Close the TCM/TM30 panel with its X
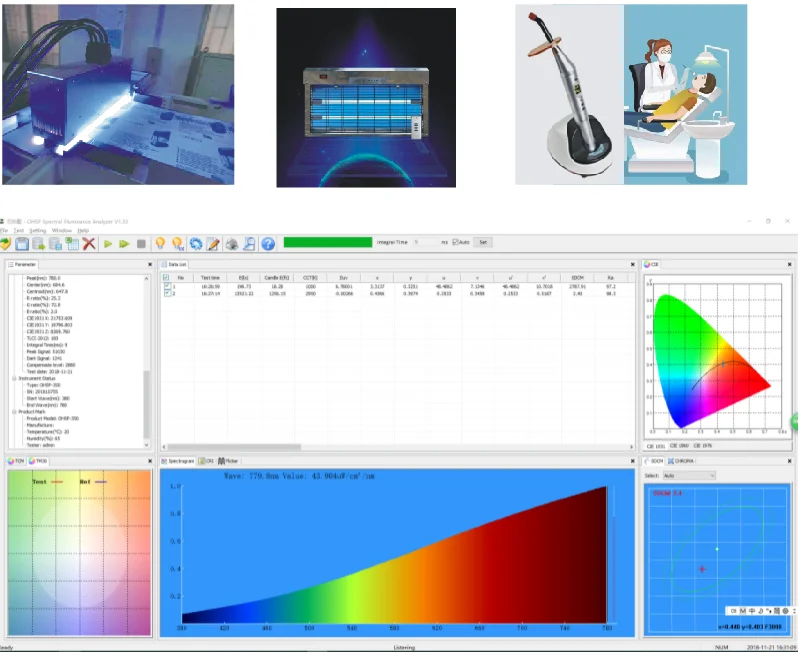 tap(150, 461)
